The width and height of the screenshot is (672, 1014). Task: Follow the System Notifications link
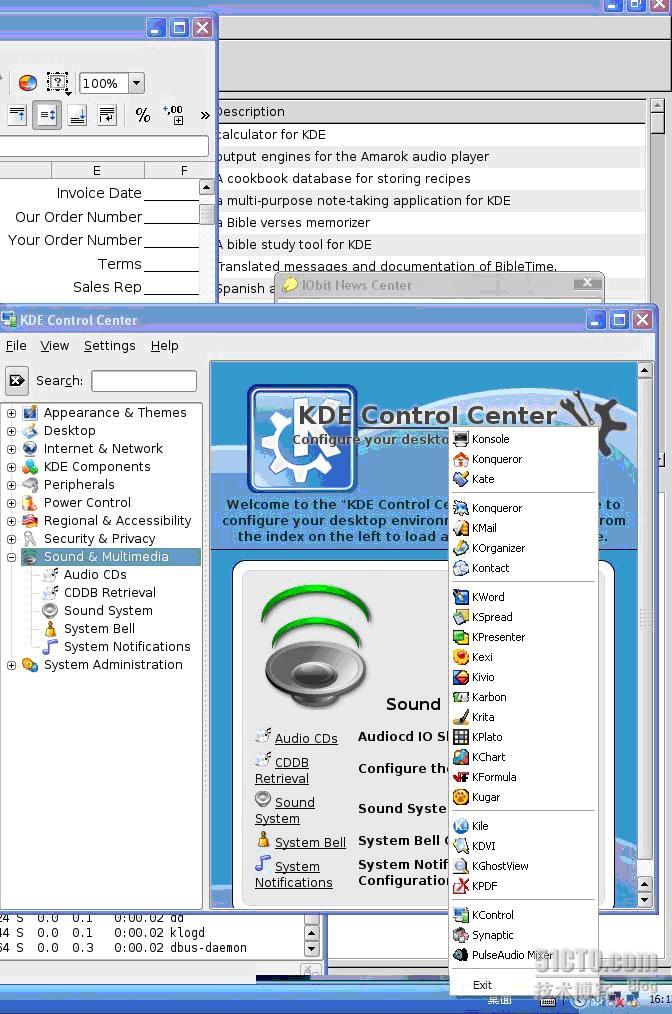[x=294, y=874]
